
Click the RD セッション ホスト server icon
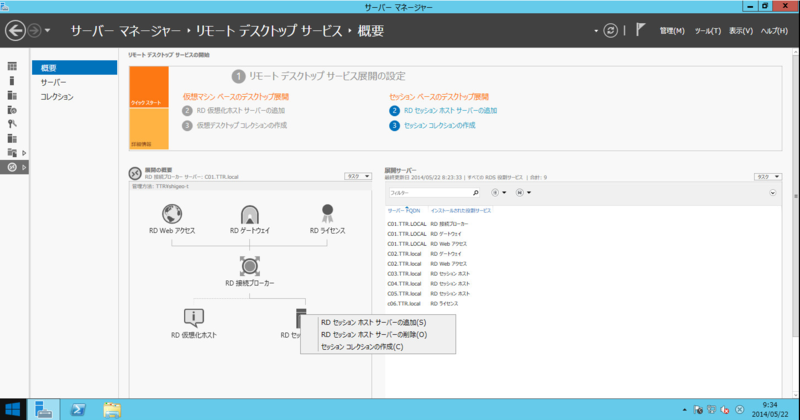click(301, 317)
